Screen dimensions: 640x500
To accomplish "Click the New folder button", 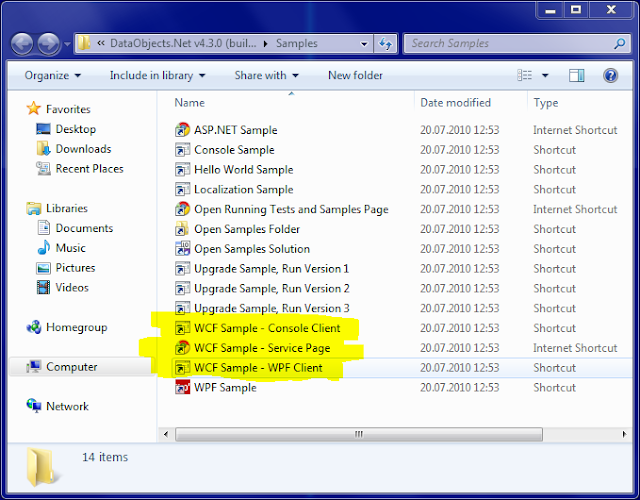I will [x=355, y=76].
